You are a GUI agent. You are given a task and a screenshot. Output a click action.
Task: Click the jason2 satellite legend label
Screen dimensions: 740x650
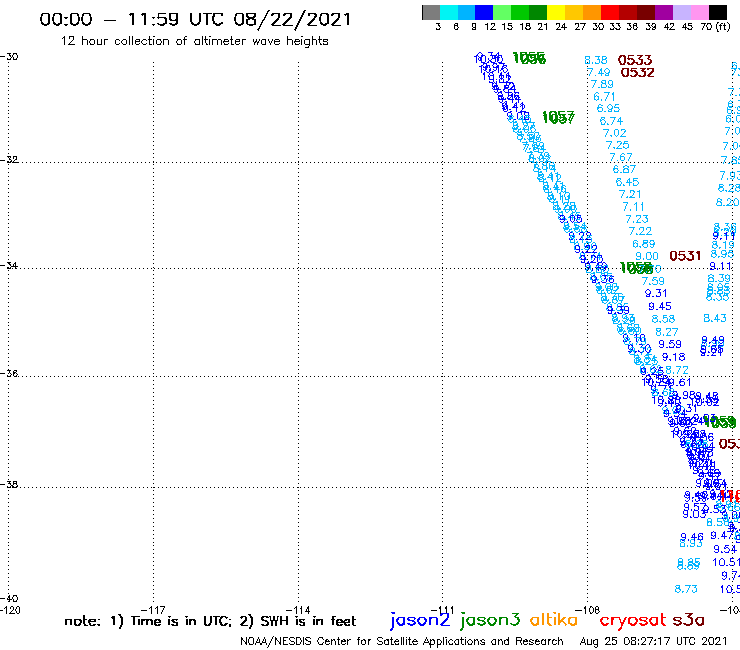coord(420,620)
